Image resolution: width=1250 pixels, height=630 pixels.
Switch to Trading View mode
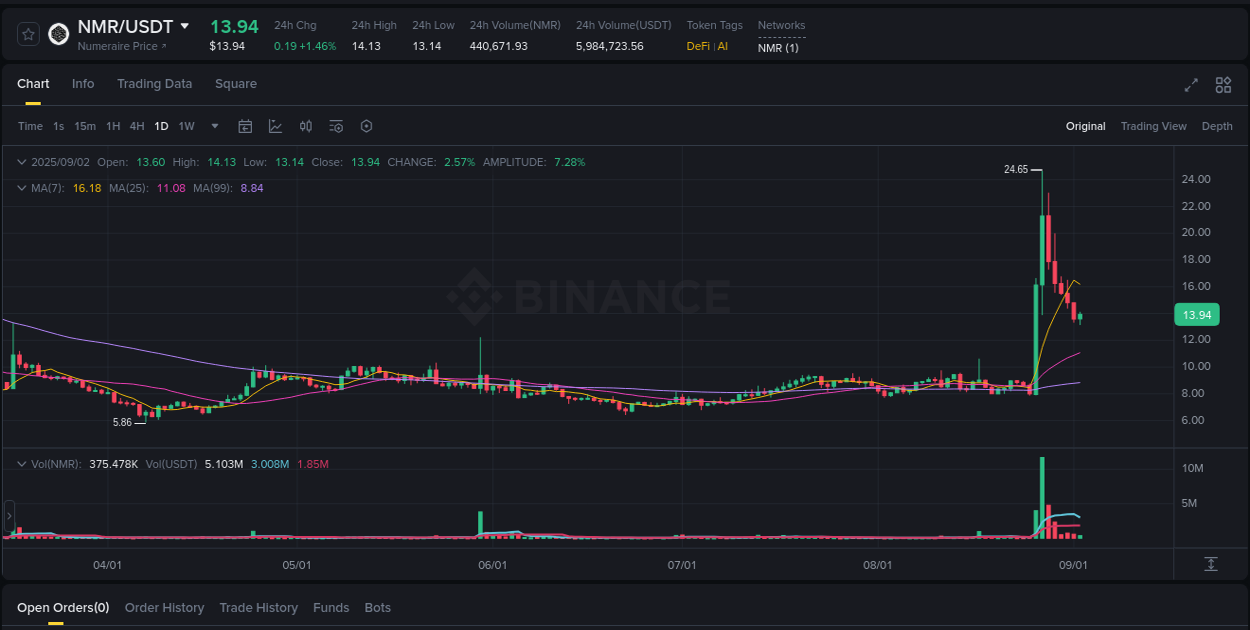[1153, 126]
